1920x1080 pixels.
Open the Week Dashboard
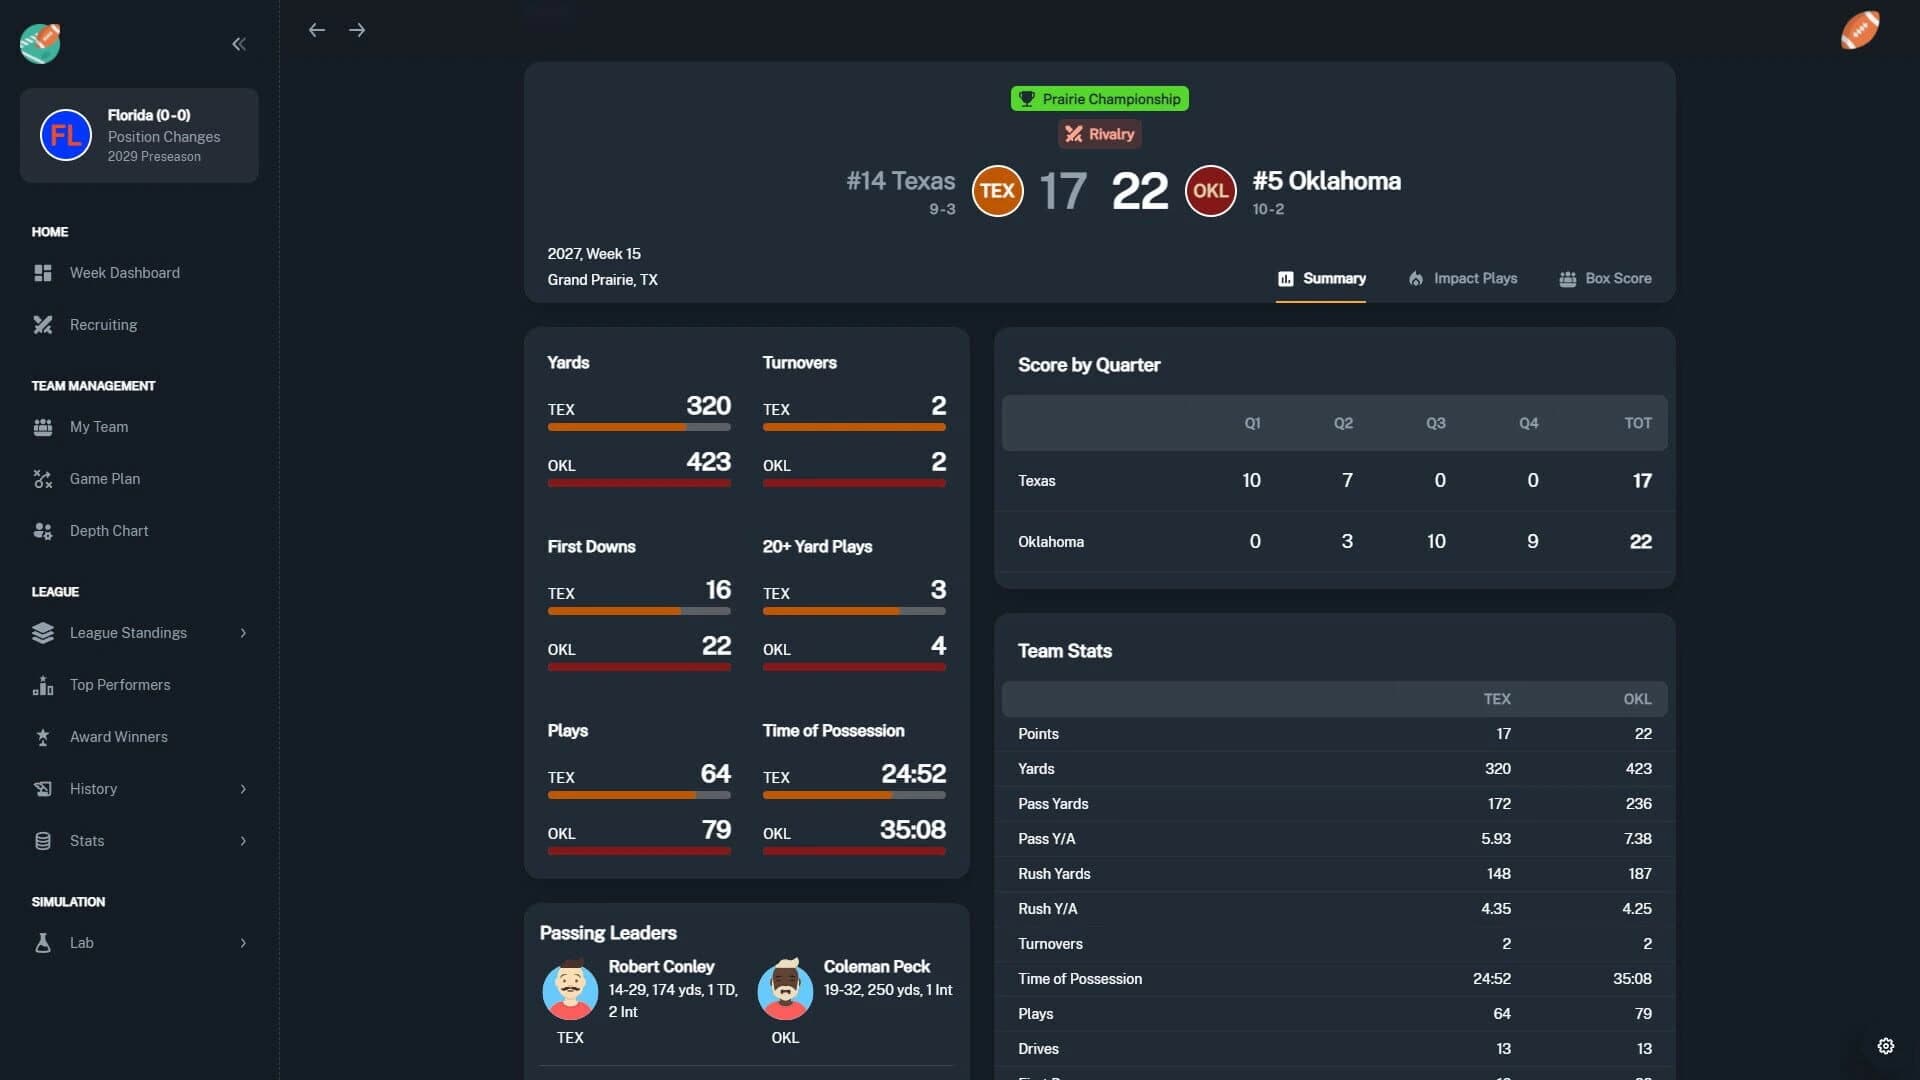point(123,272)
